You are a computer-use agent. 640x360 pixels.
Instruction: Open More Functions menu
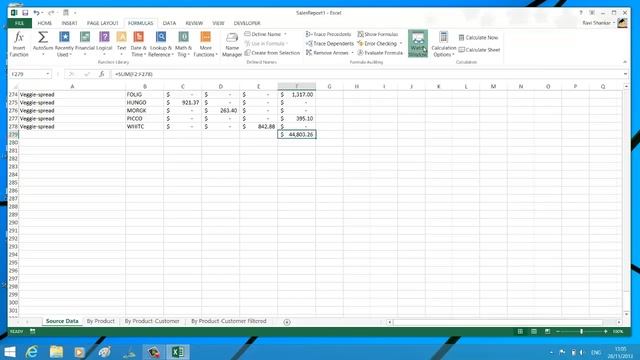tap(205, 44)
